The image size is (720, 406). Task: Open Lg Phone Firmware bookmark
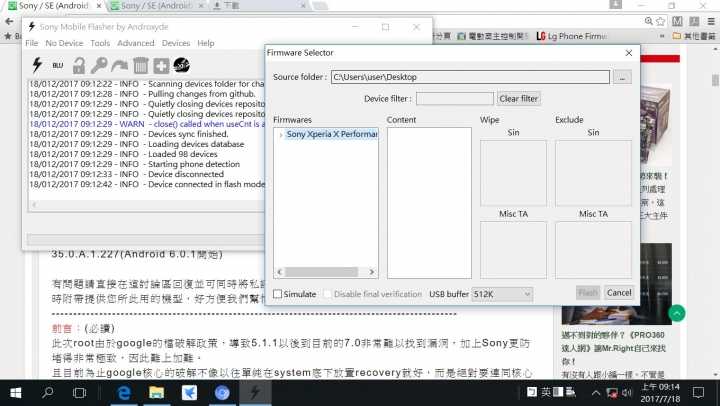tap(572, 36)
